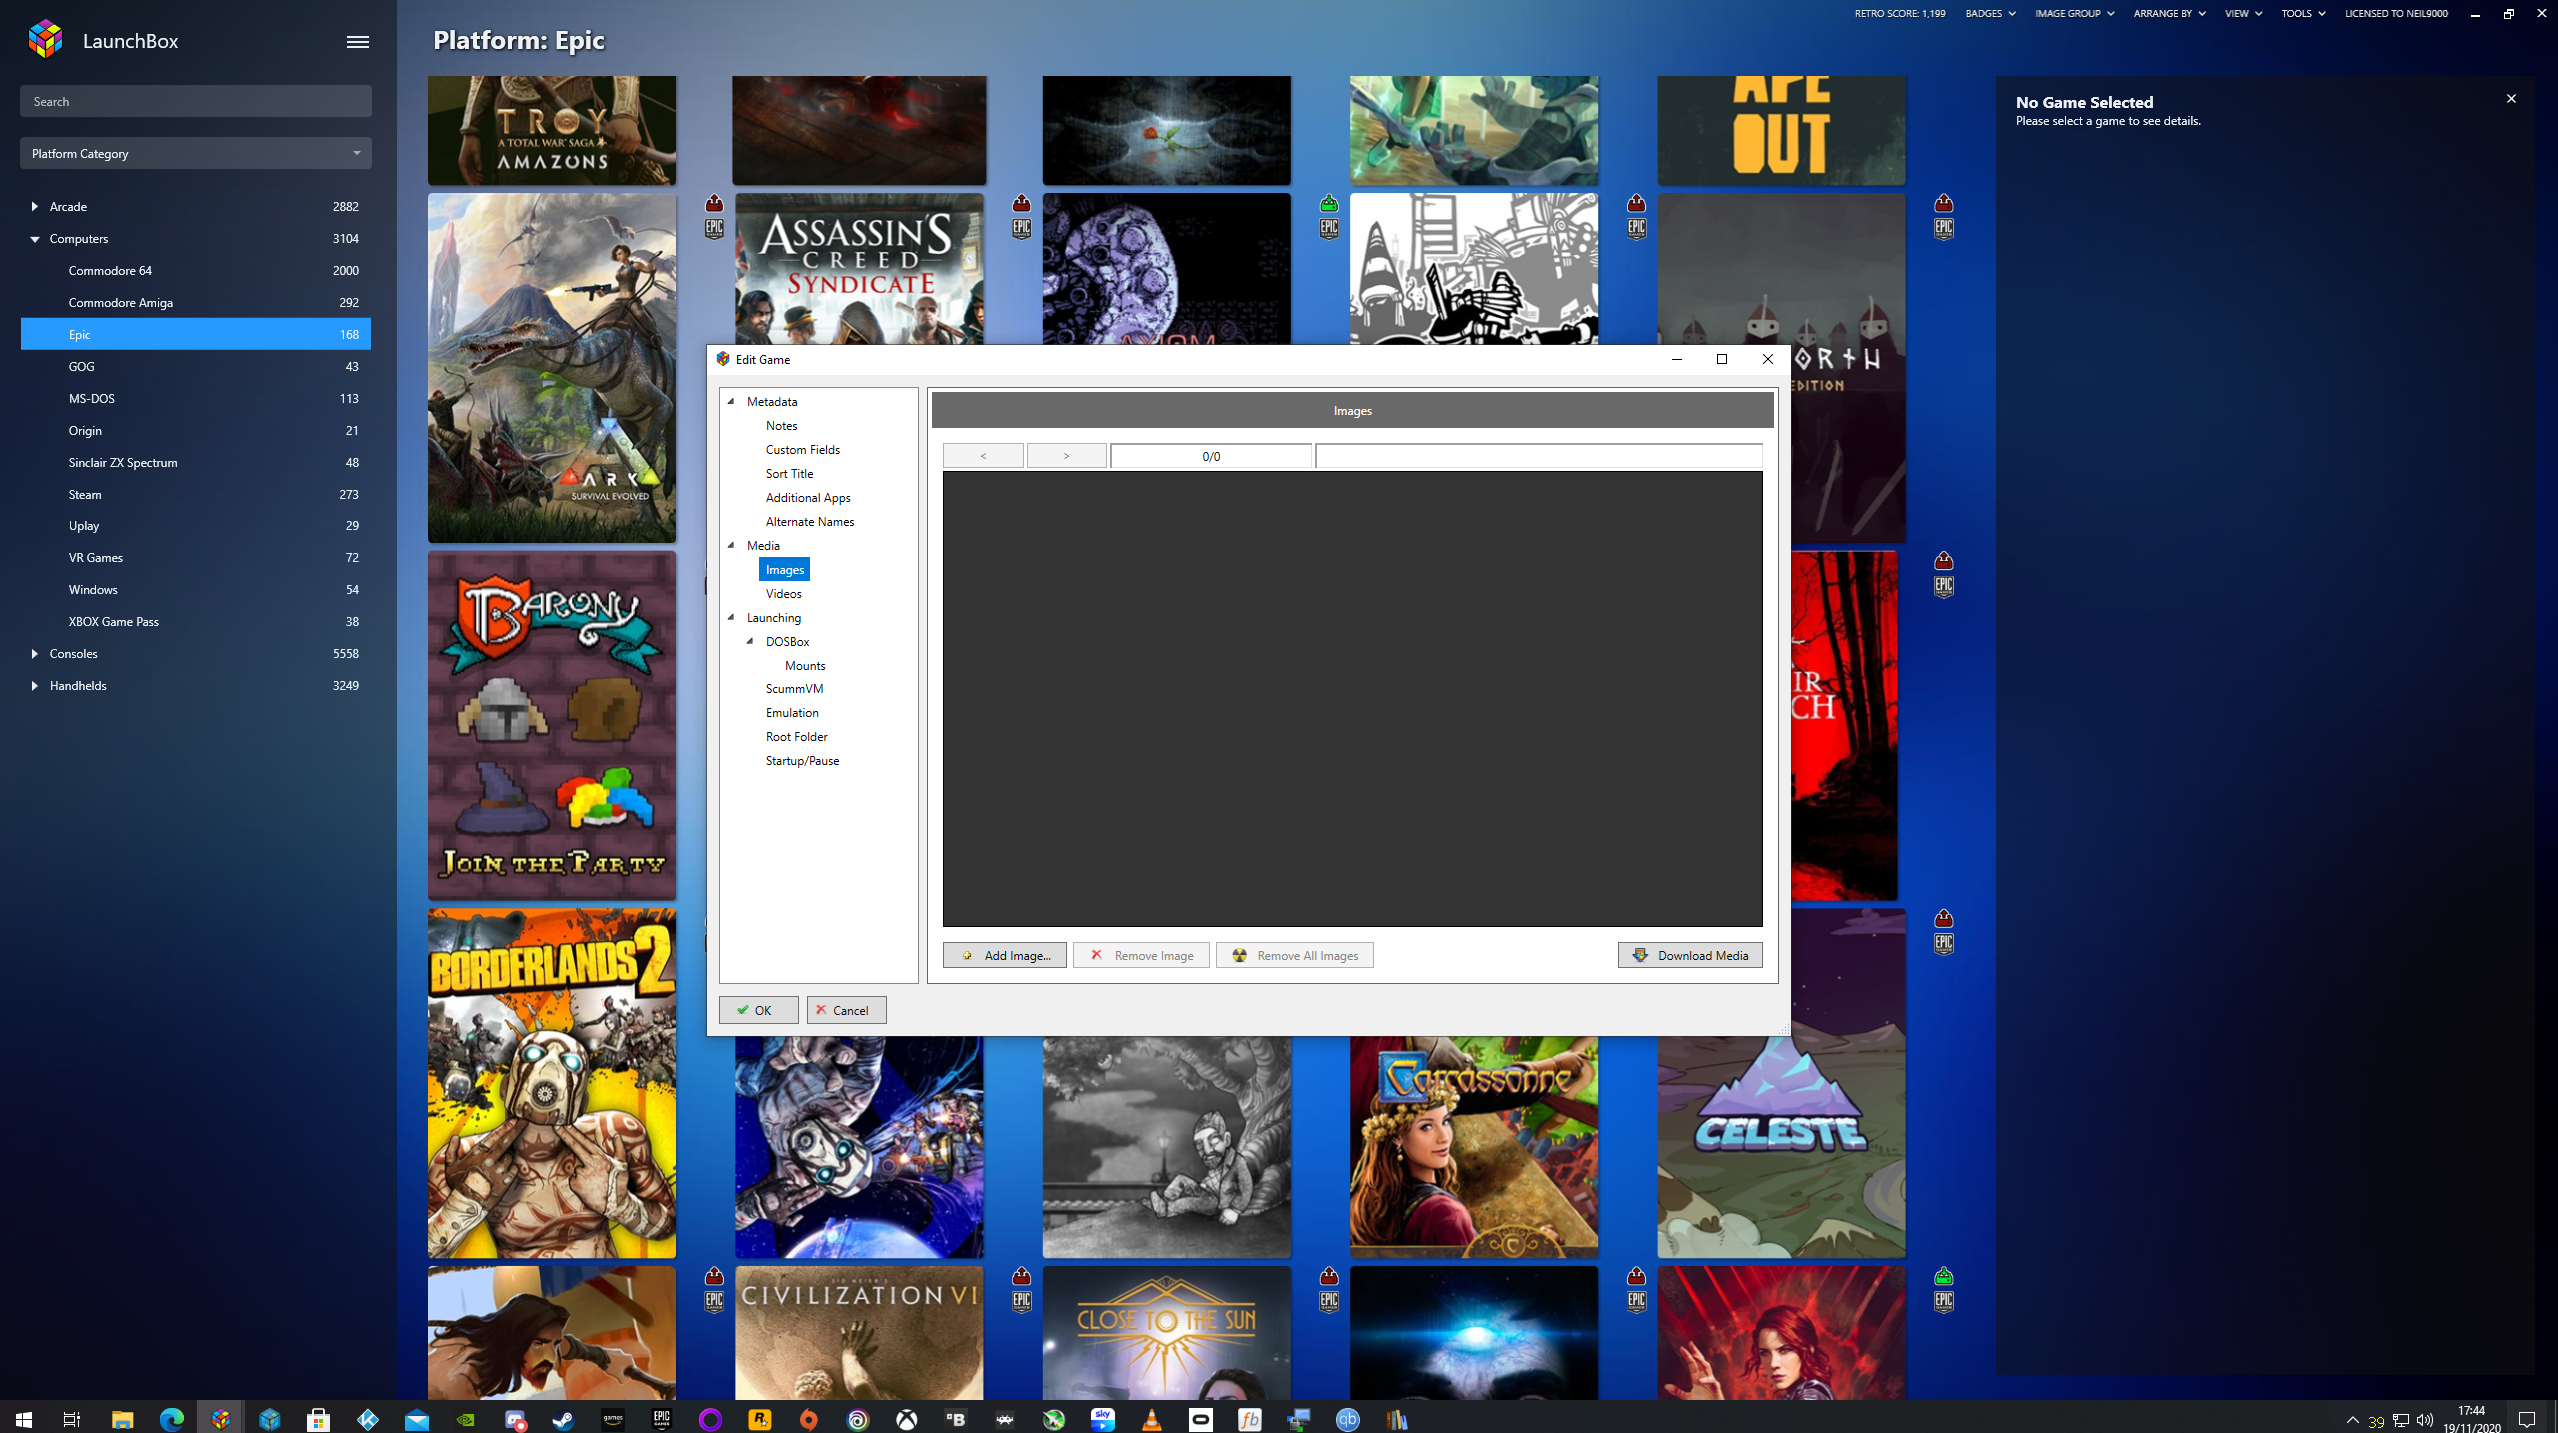The height and width of the screenshot is (1433, 2558).
Task: Click the Epic badge beside the Civilization VI cover
Action: (x=1021, y=1301)
